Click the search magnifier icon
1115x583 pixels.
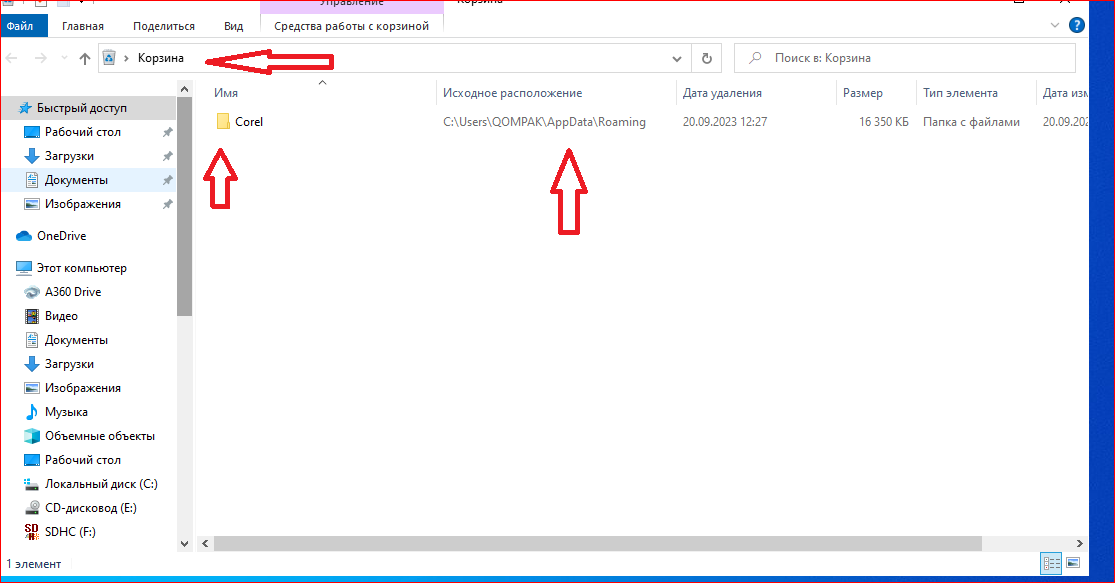tap(755, 58)
